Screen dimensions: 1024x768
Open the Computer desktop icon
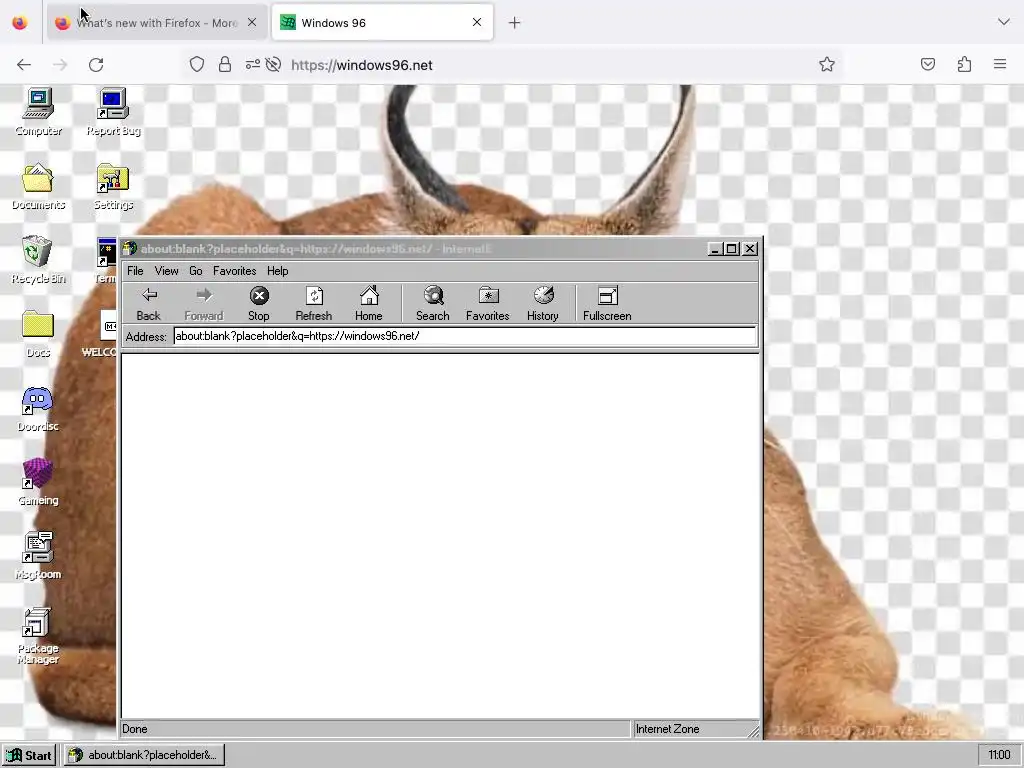click(x=39, y=112)
